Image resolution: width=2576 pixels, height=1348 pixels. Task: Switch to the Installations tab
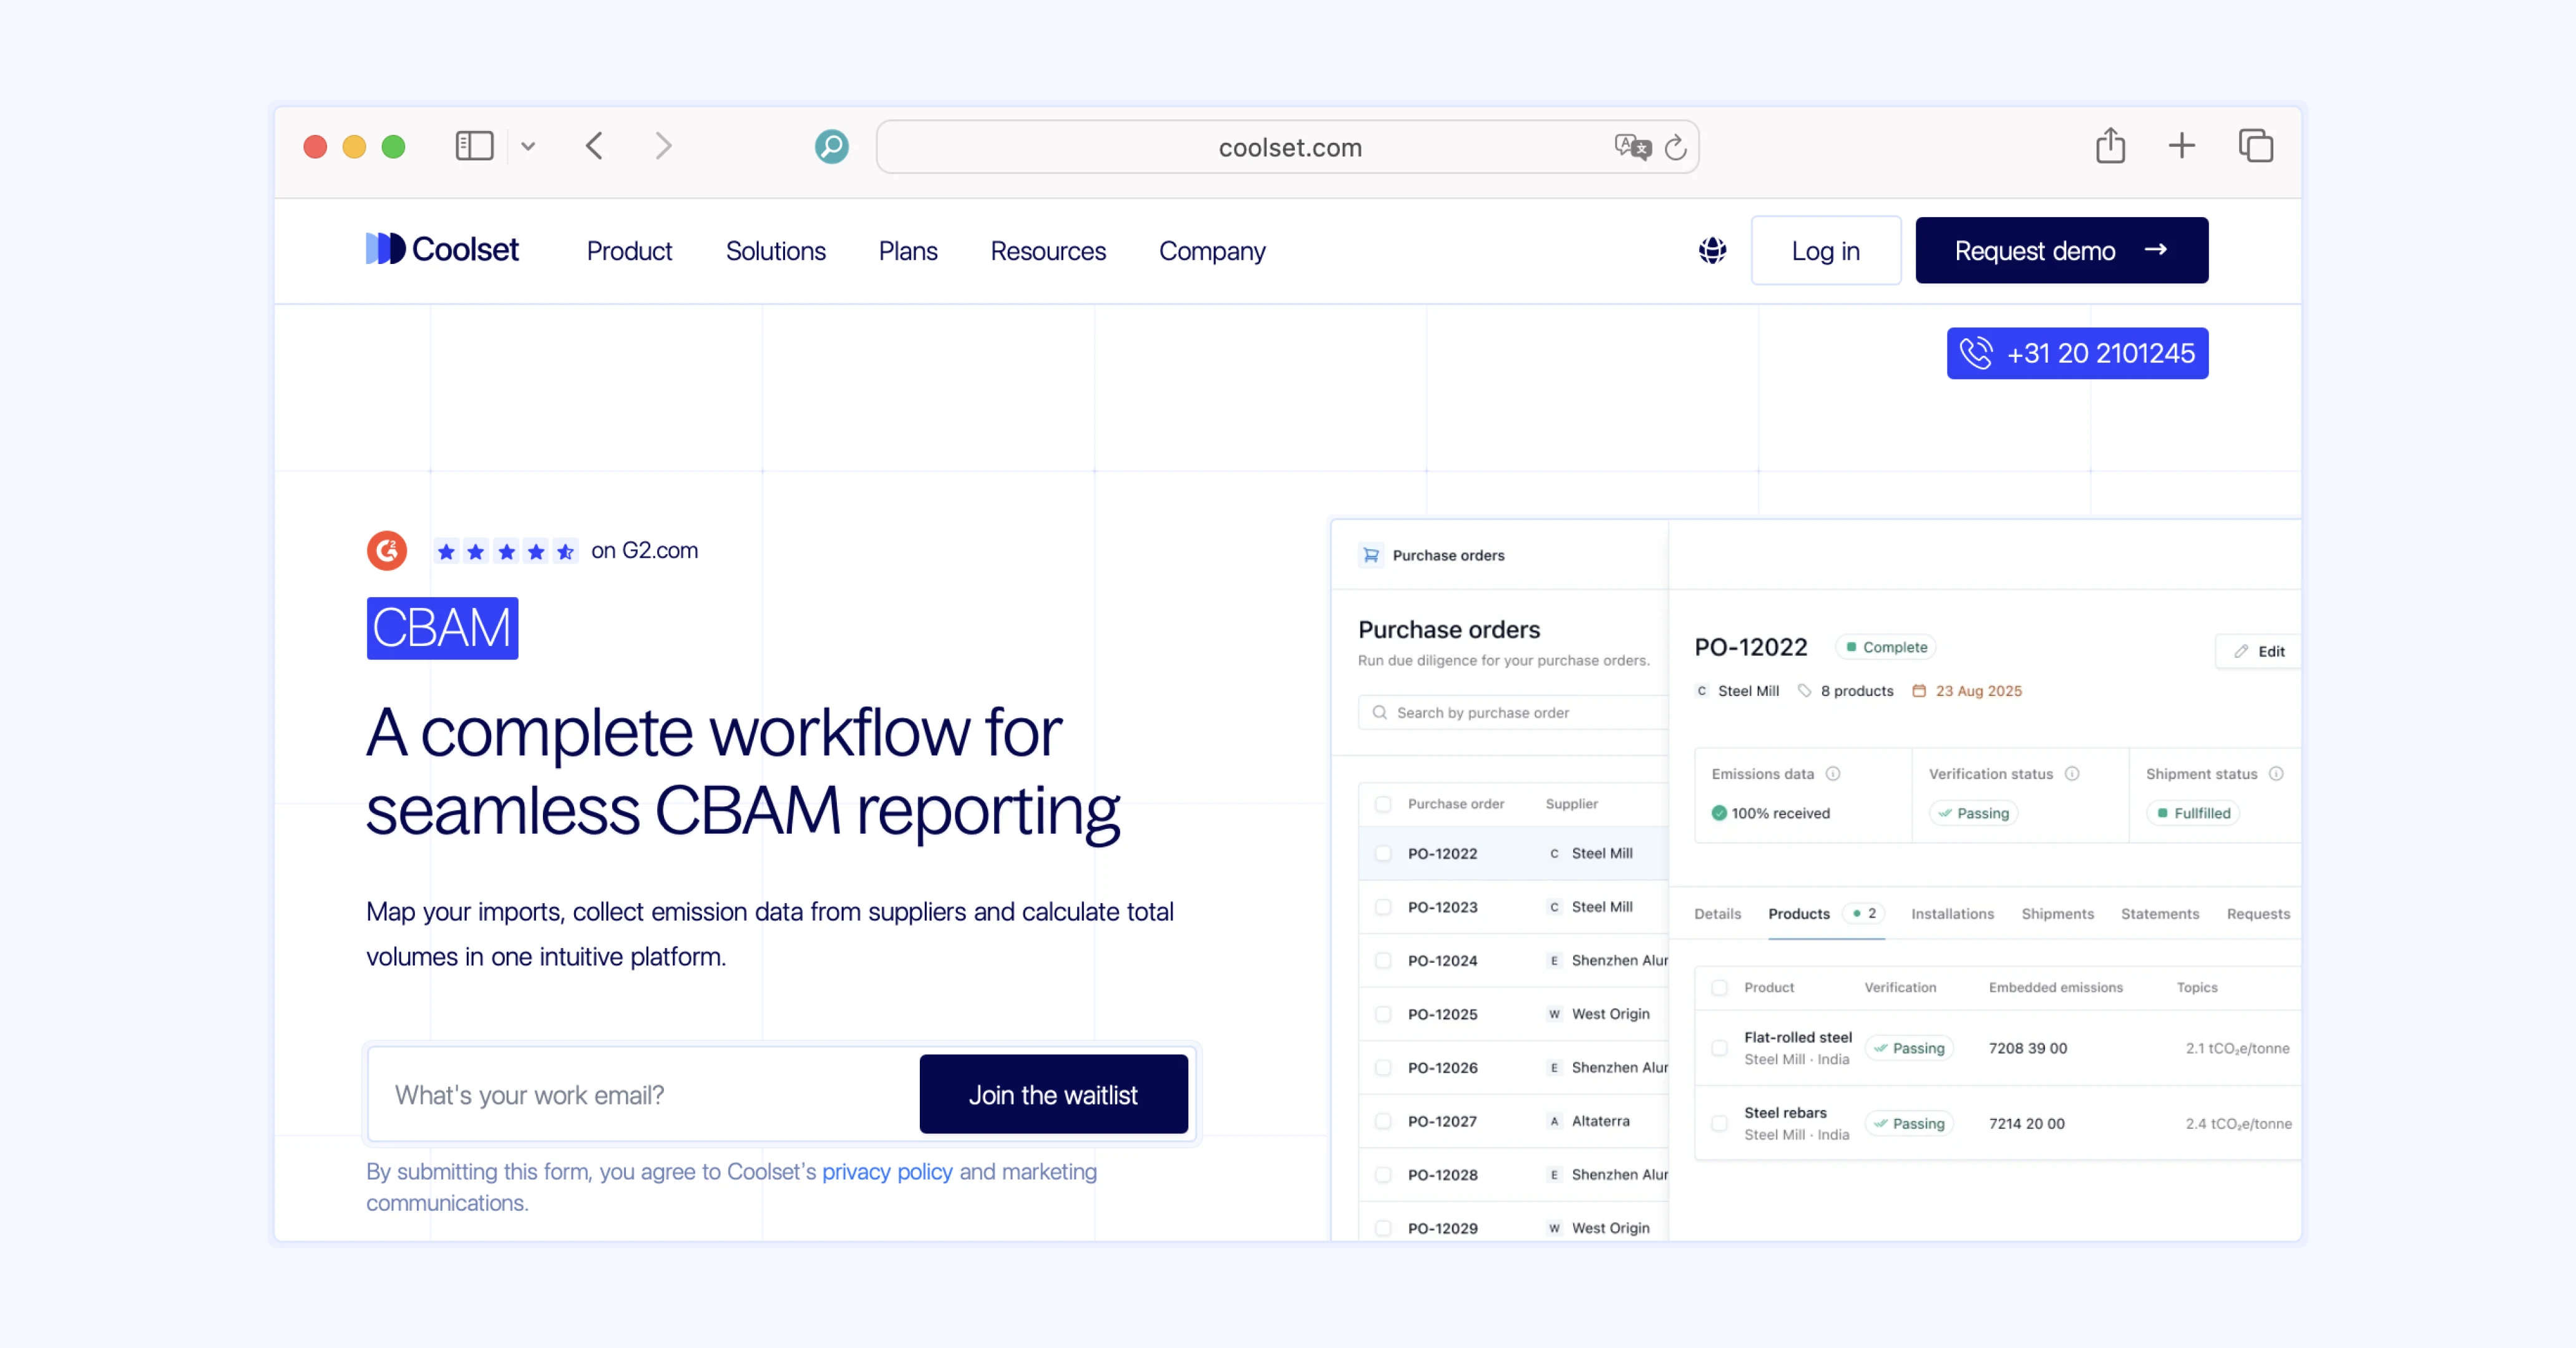click(1952, 914)
